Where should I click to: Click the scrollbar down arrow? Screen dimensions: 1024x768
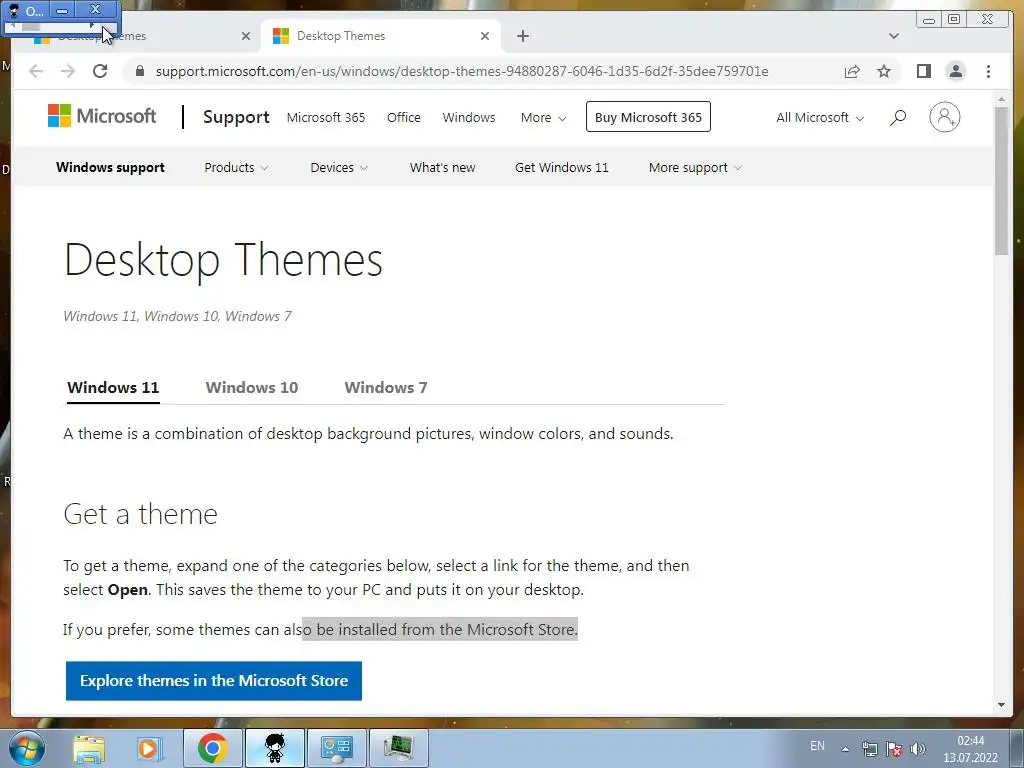coord(1001,705)
